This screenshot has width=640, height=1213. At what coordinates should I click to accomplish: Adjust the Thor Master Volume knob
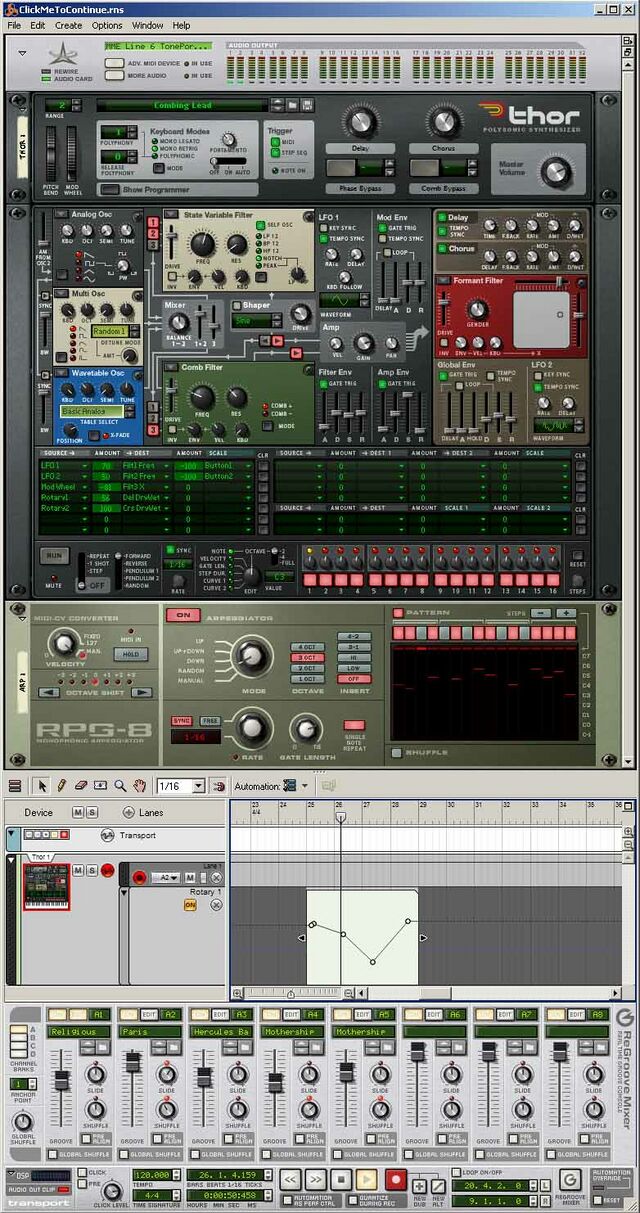pos(558,172)
